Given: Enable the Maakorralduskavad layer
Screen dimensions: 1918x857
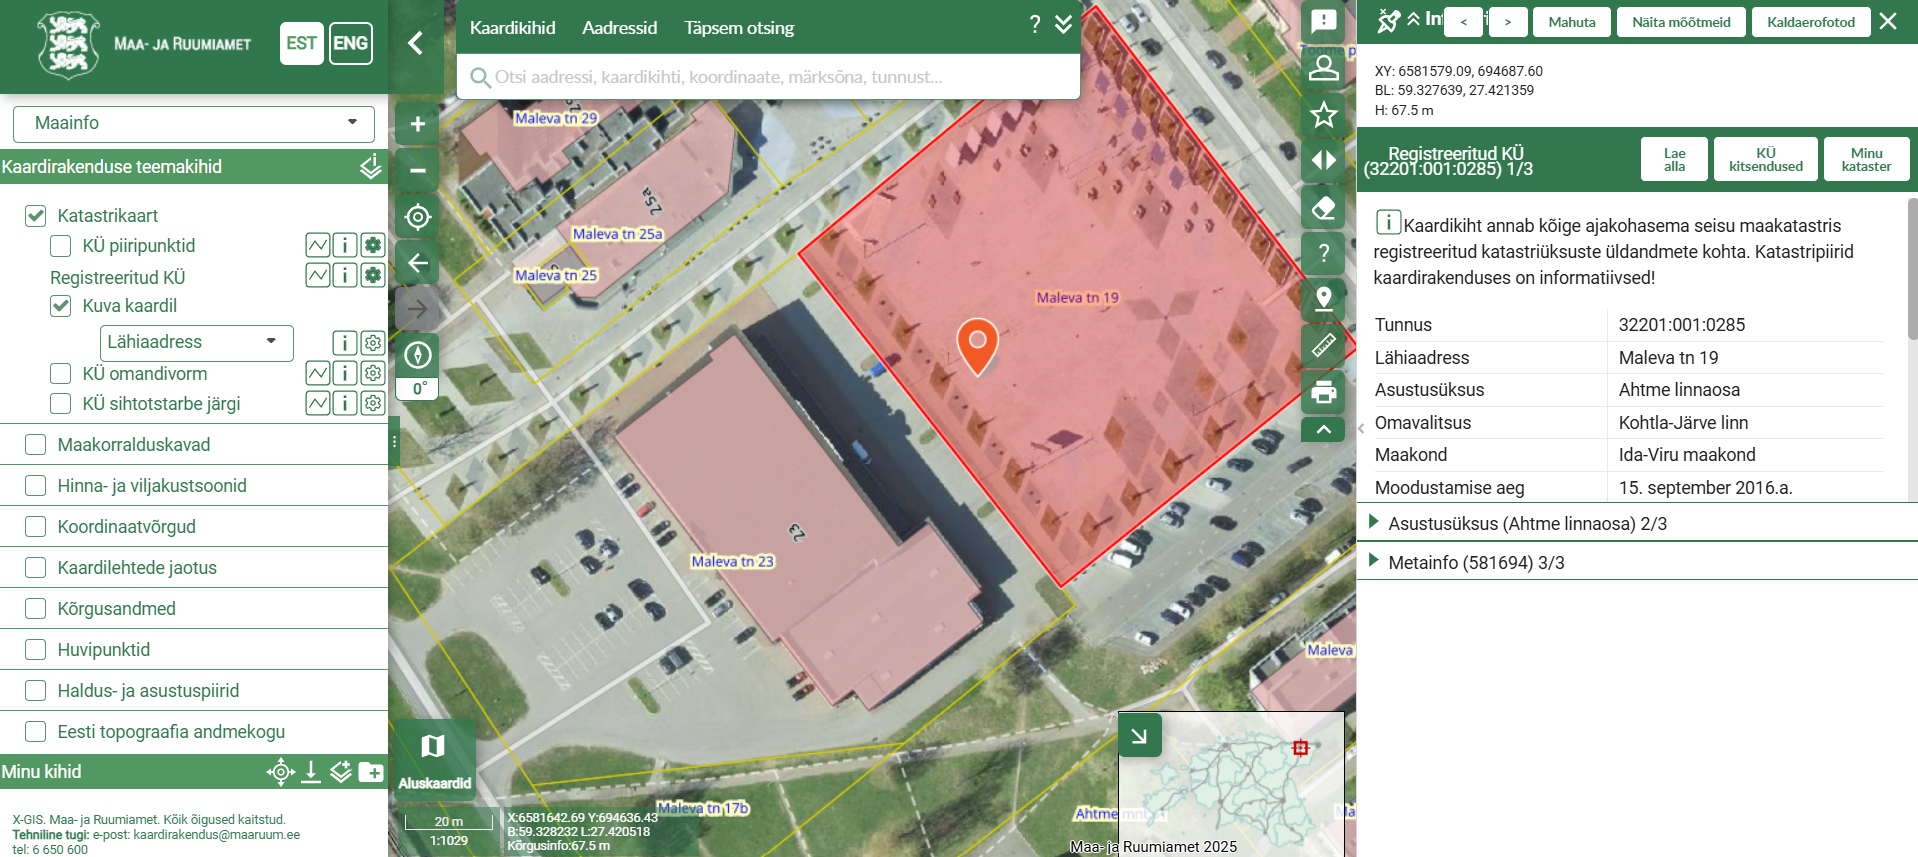Looking at the screenshot, I should [36, 445].
